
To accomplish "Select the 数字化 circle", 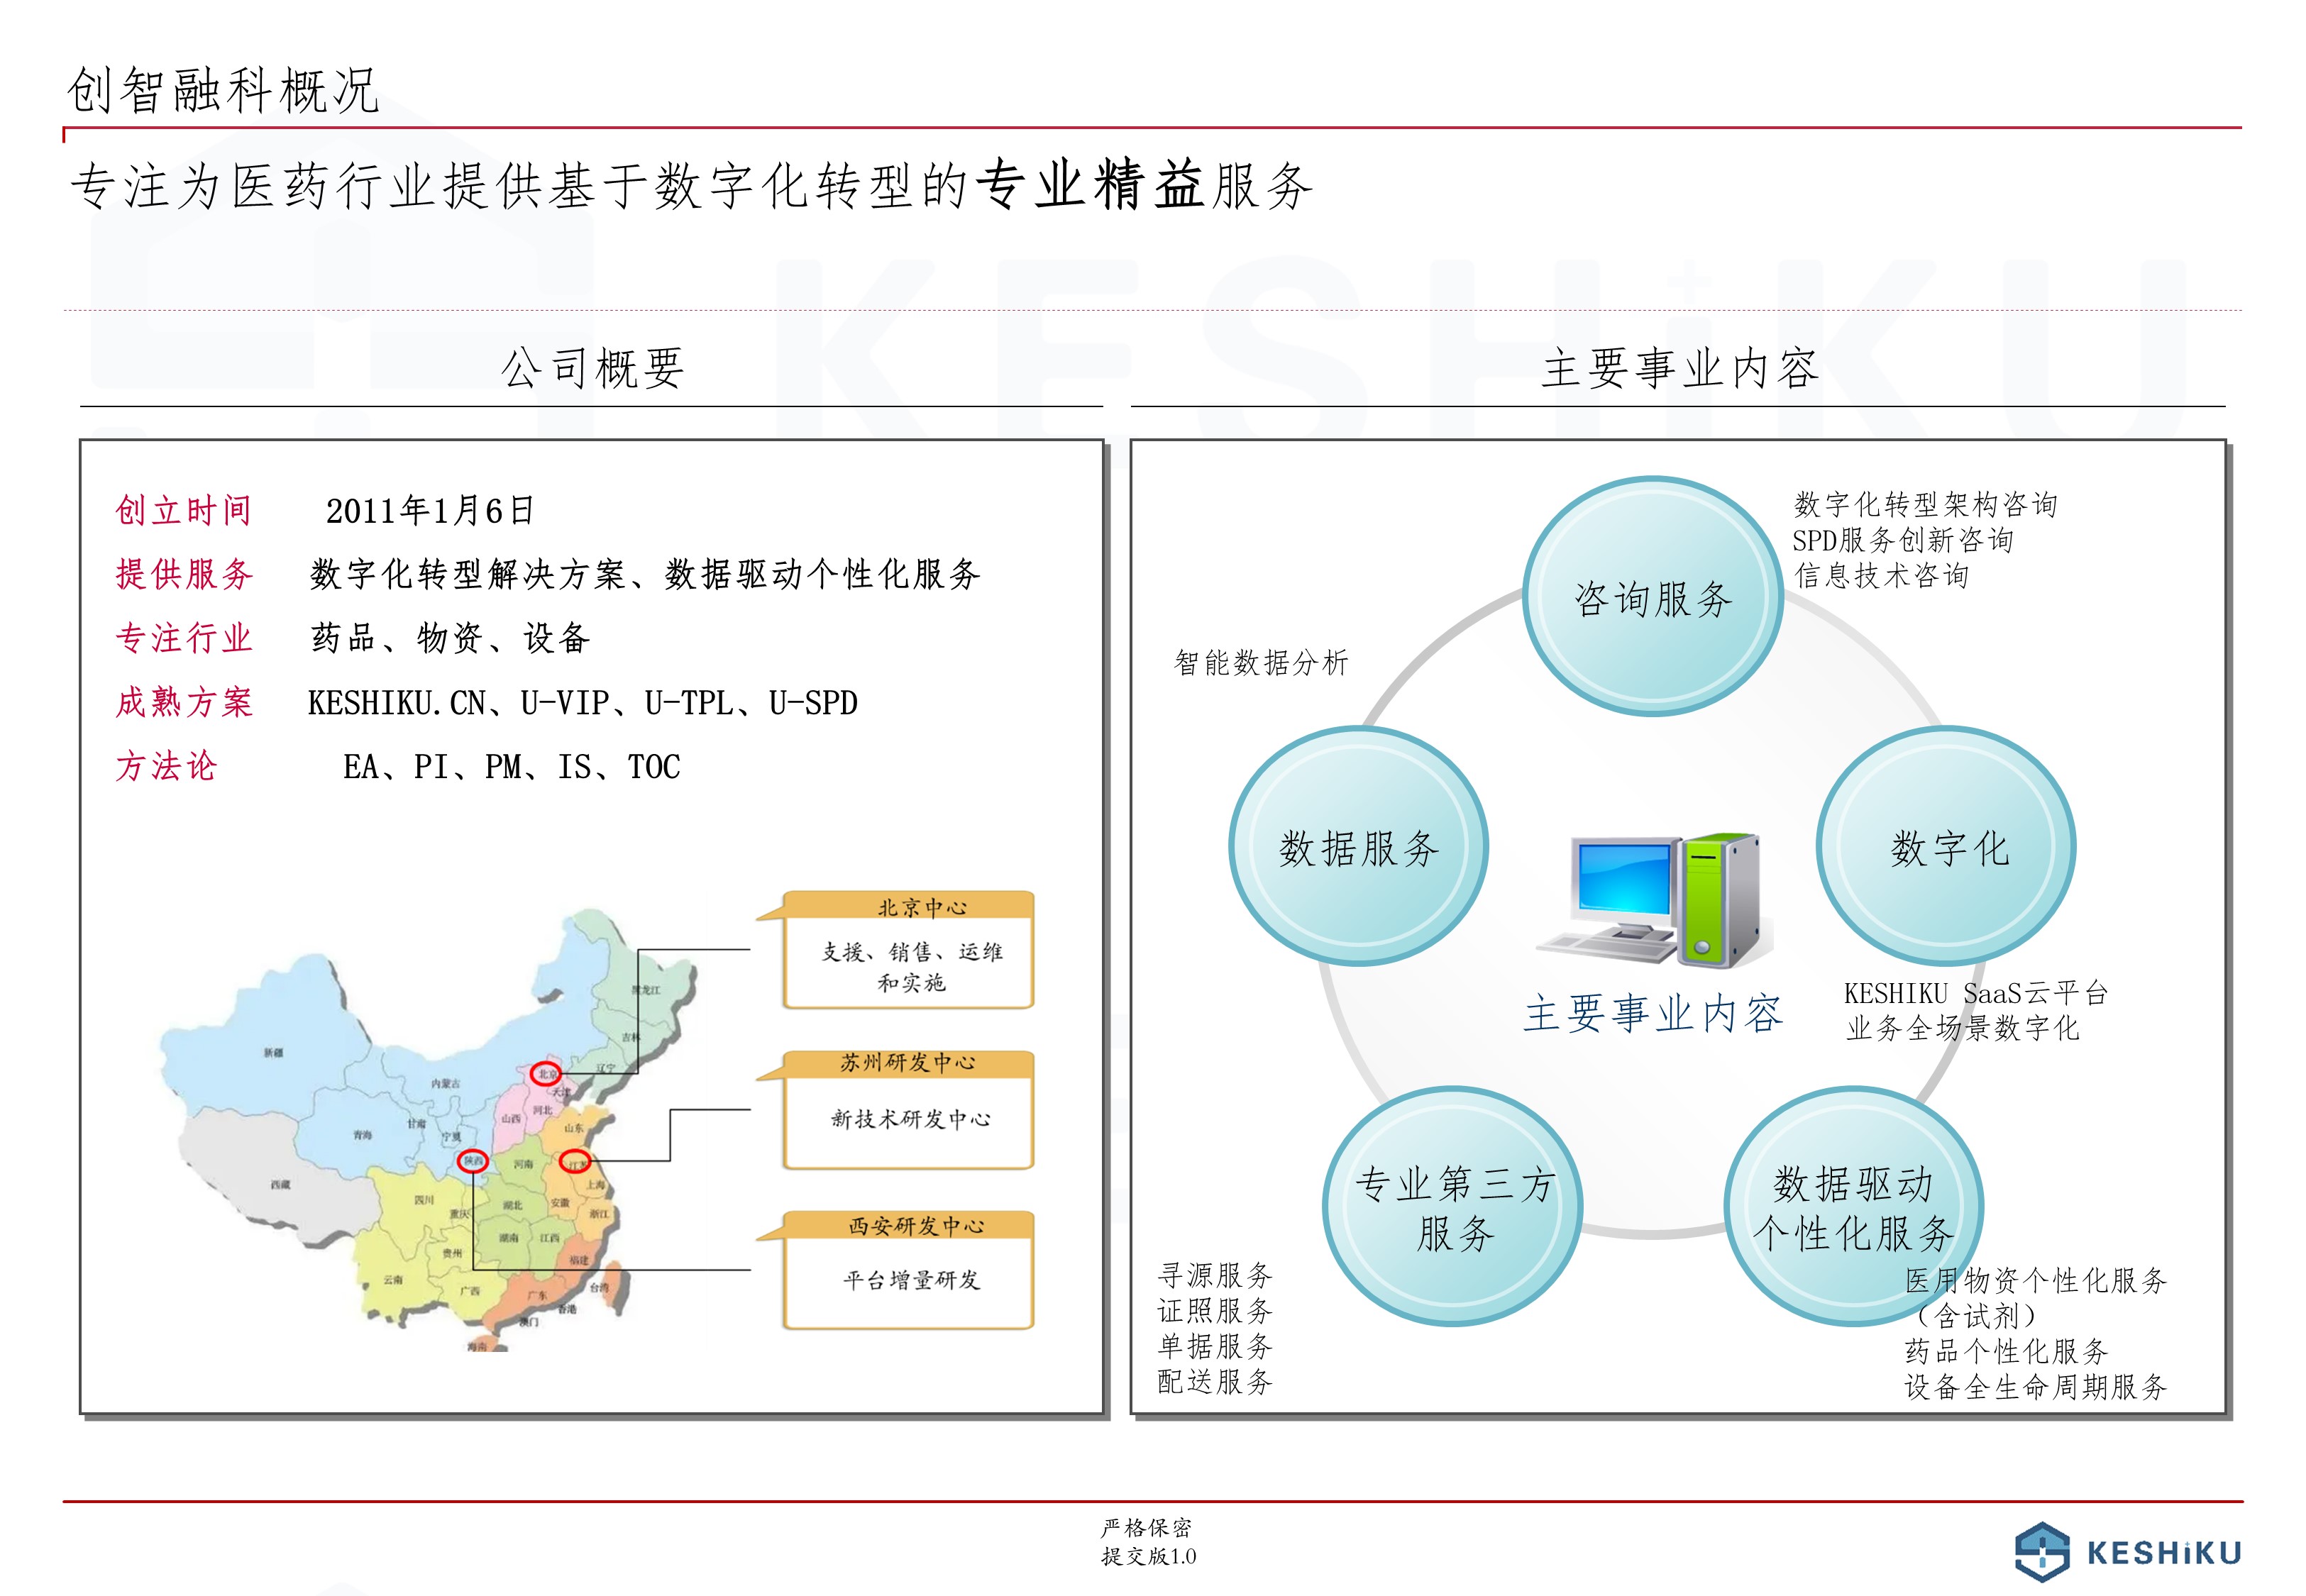I will (x=1946, y=847).
